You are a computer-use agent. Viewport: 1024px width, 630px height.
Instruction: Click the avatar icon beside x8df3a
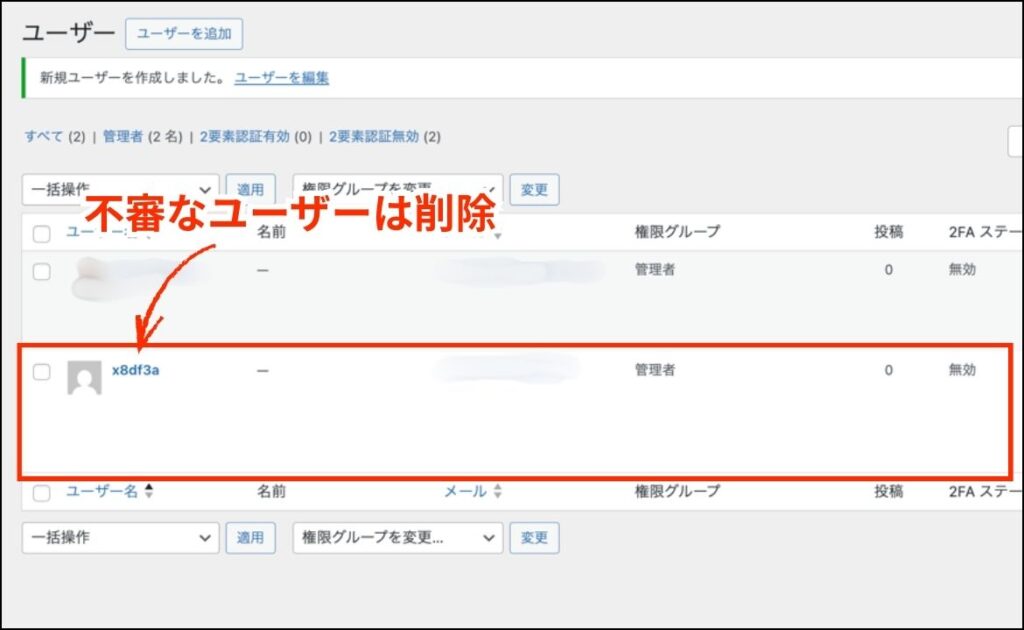point(84,378)
